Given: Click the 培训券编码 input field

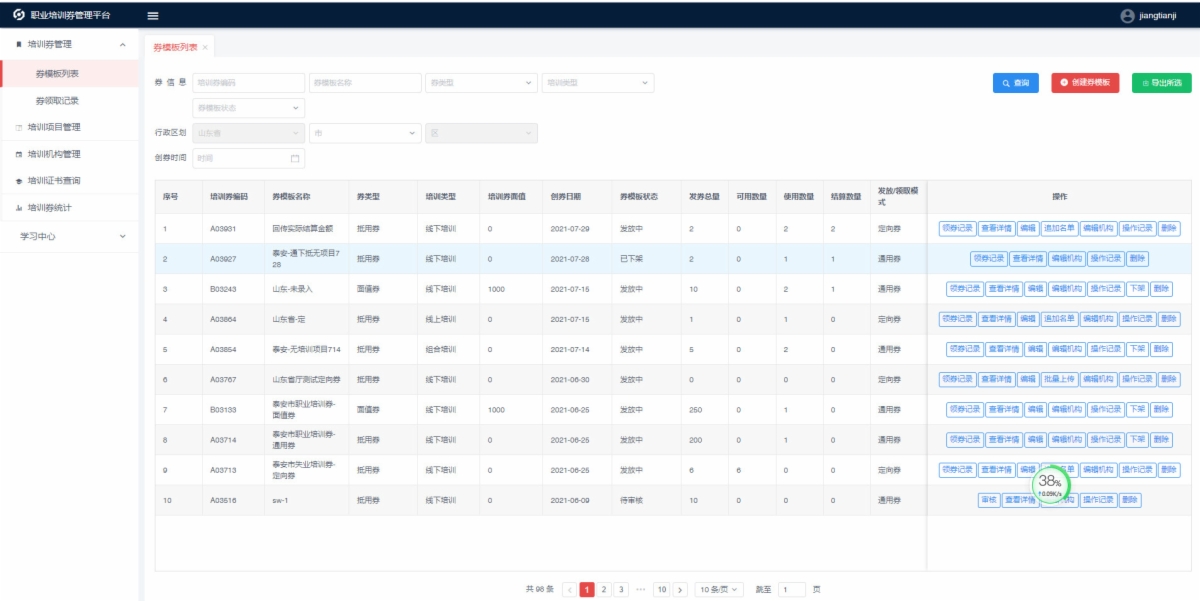Looking at the screenshot, I should click(248, 83).
